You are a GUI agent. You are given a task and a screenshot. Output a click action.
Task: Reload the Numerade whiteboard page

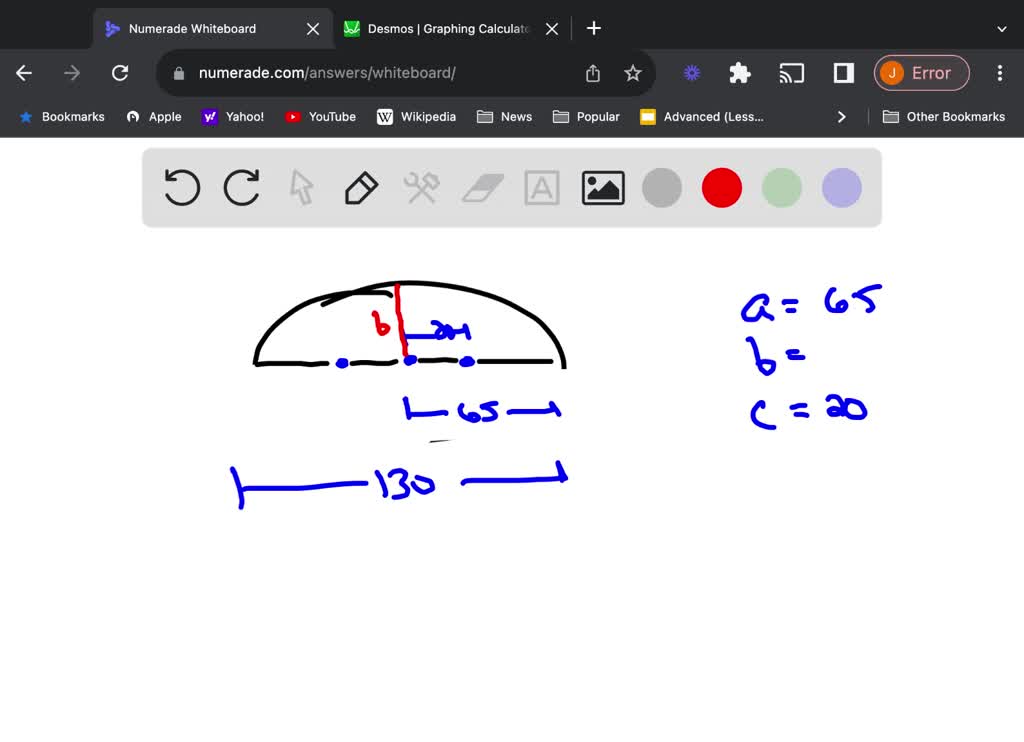(120, 73)
